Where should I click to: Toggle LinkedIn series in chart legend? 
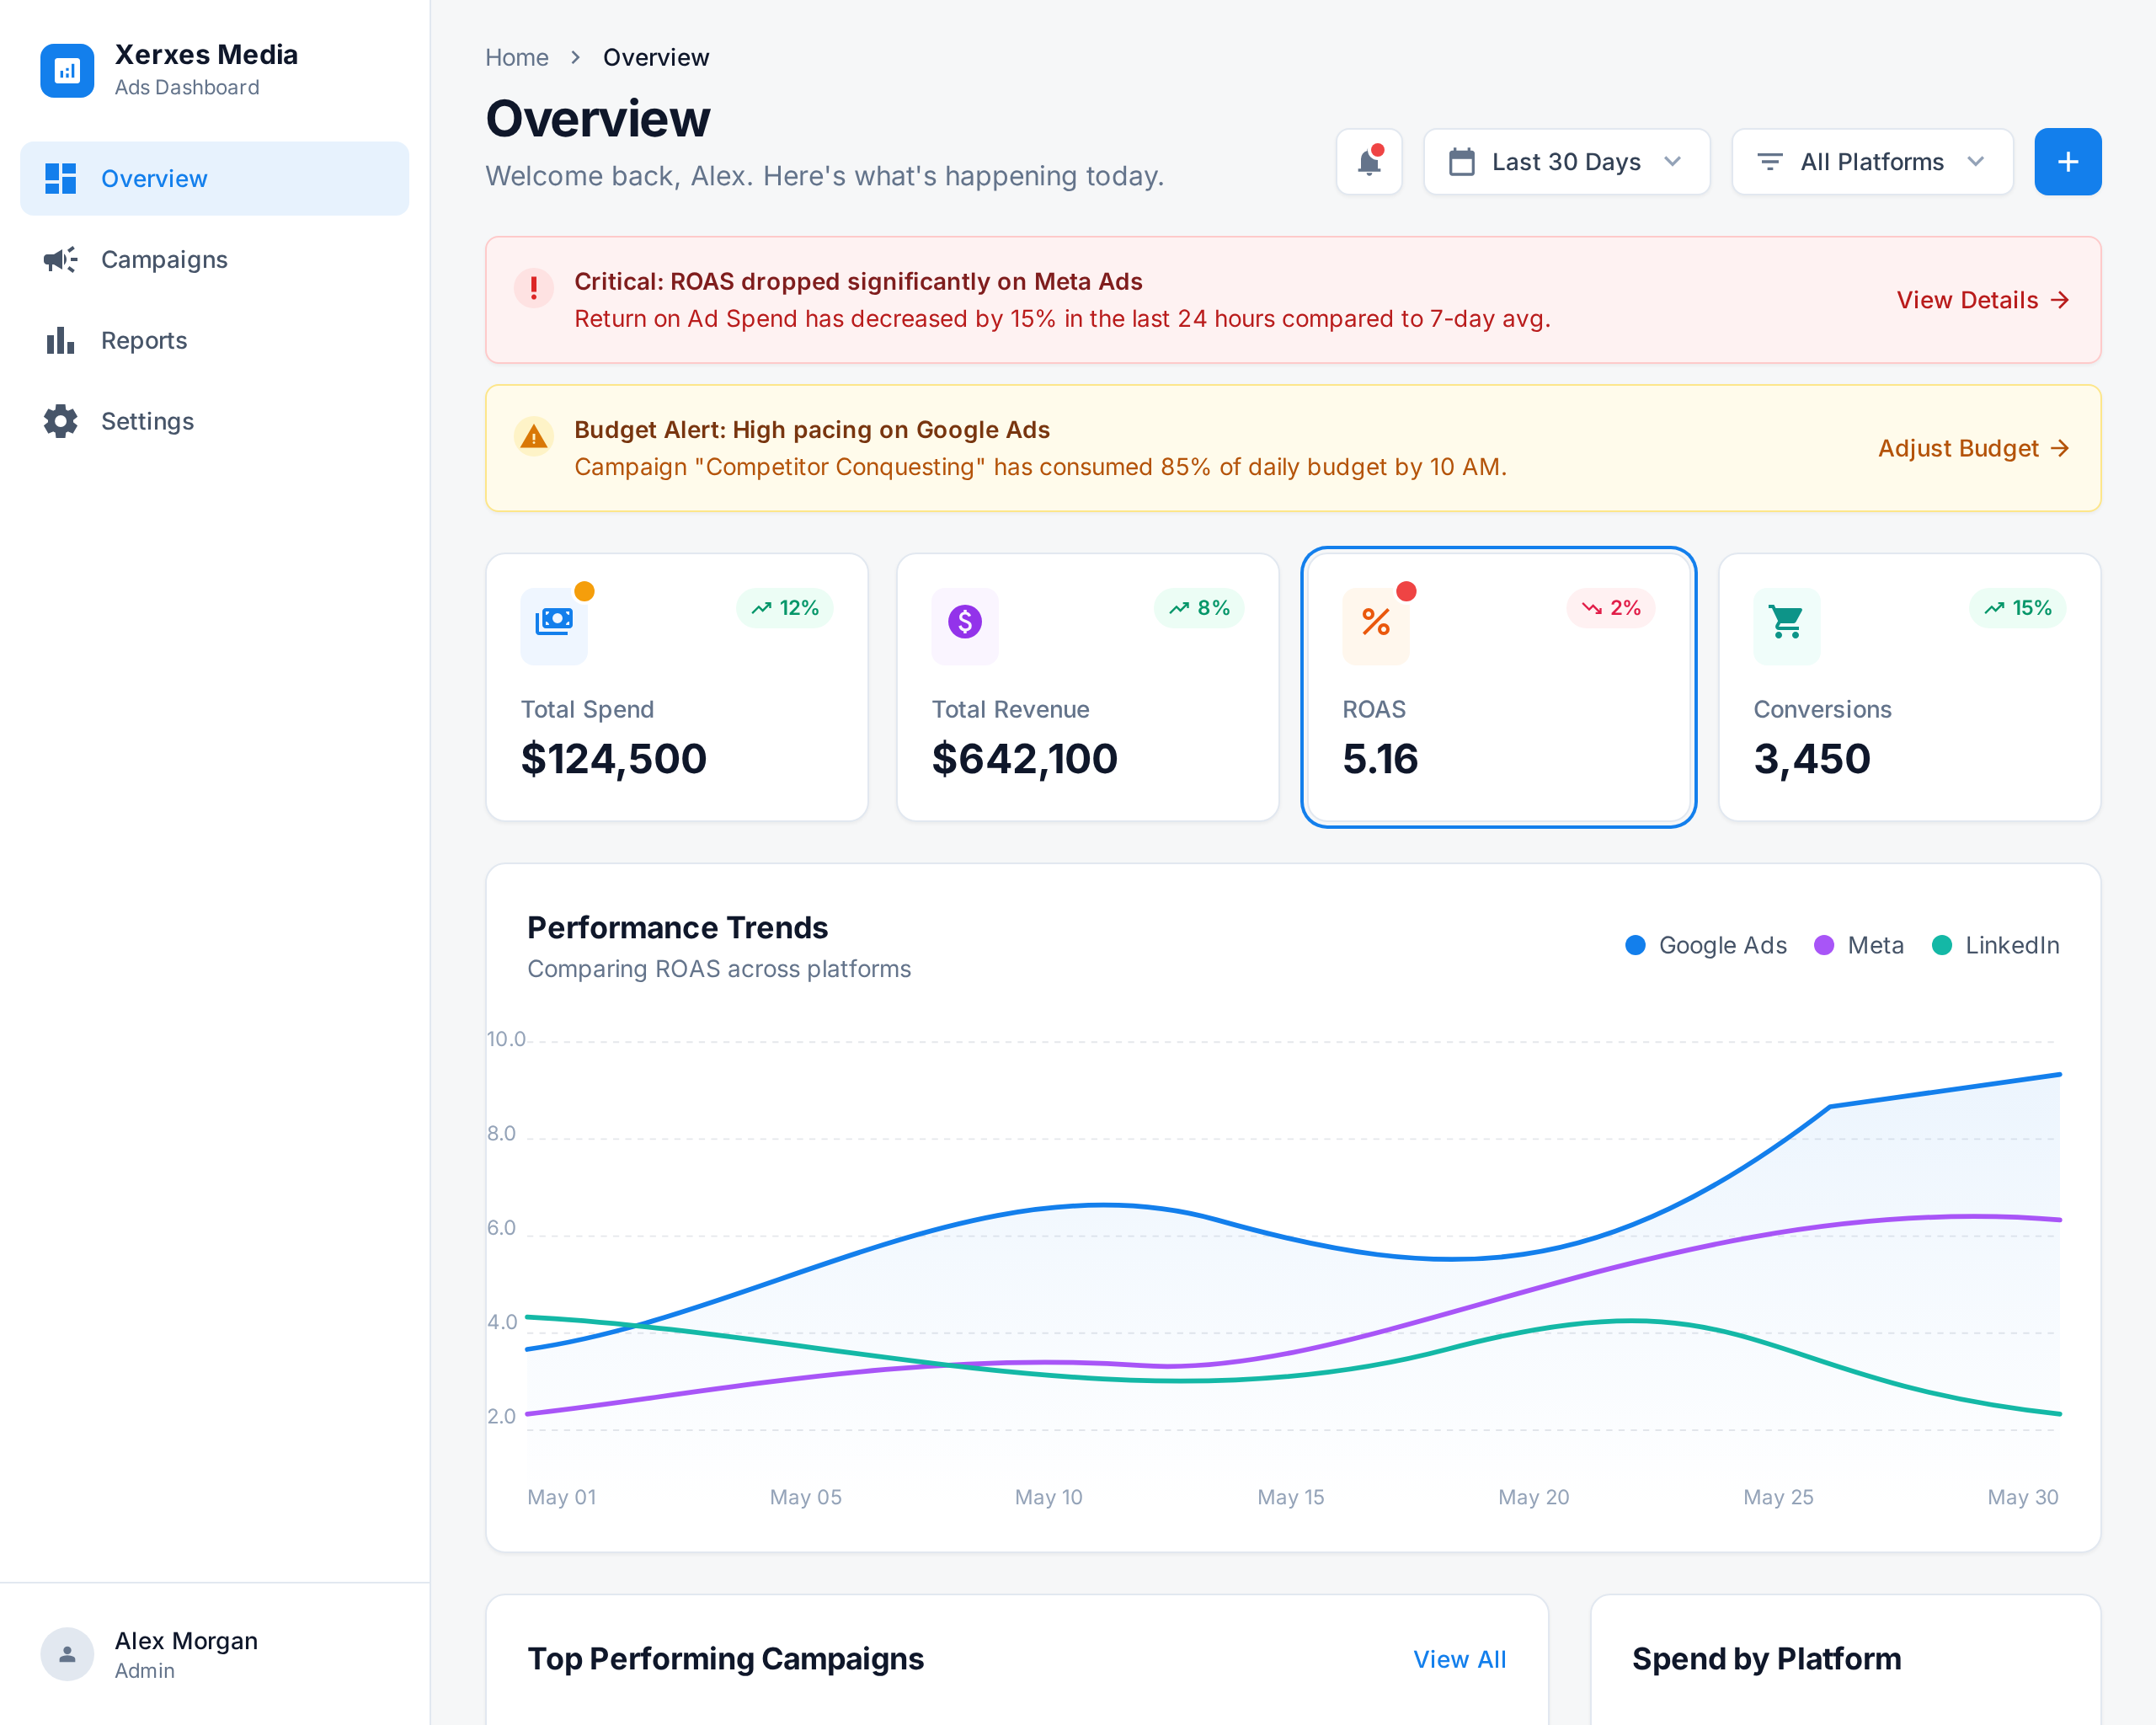(1995, 945)
